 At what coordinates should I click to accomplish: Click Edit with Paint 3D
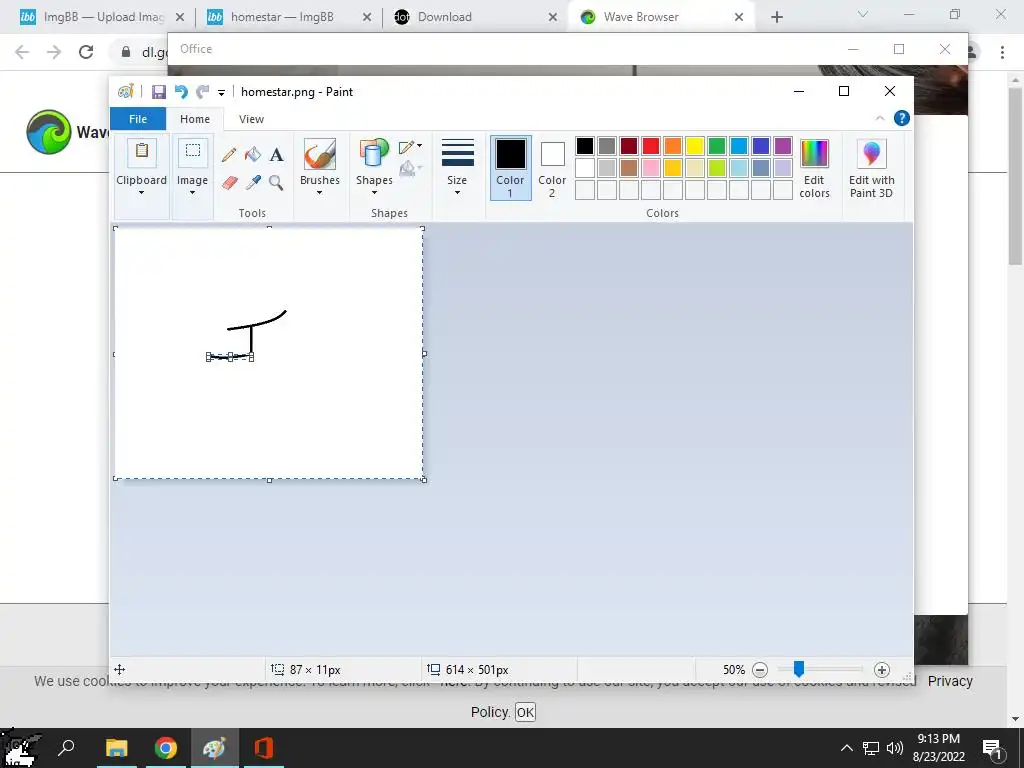[x=872, y=168]
